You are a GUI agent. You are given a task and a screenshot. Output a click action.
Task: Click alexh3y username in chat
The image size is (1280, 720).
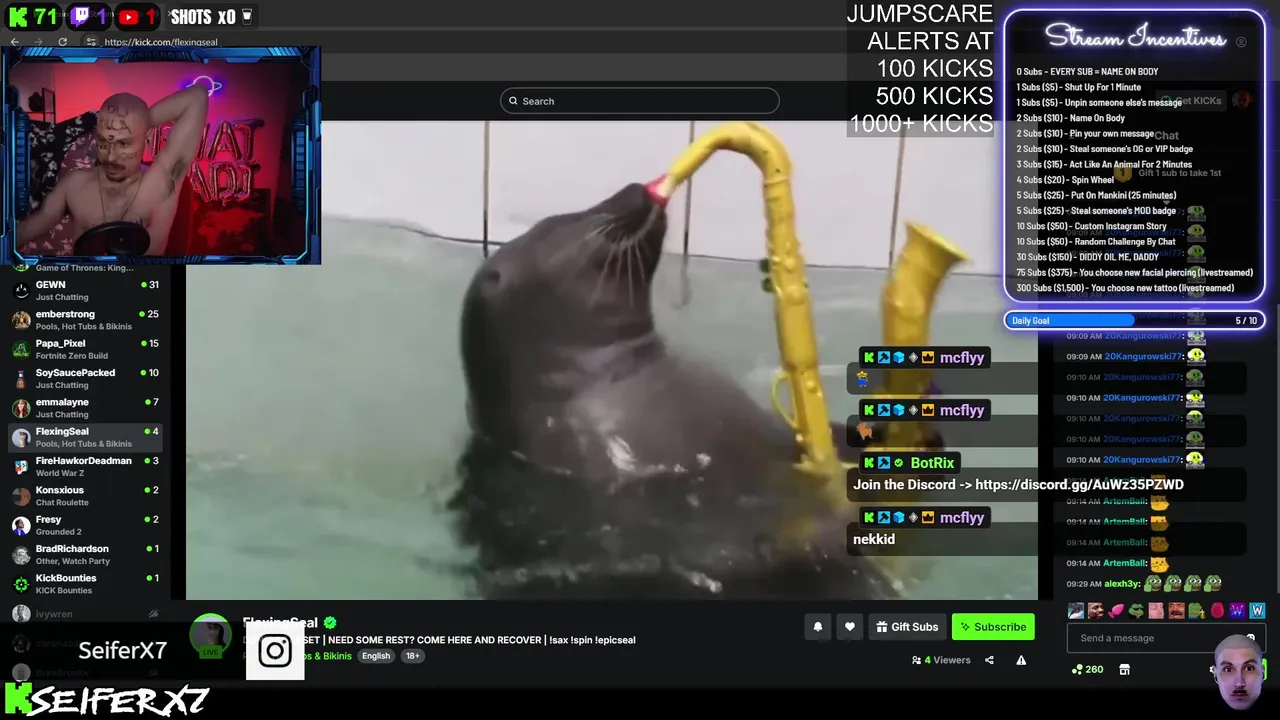[x=1122, y=583]
